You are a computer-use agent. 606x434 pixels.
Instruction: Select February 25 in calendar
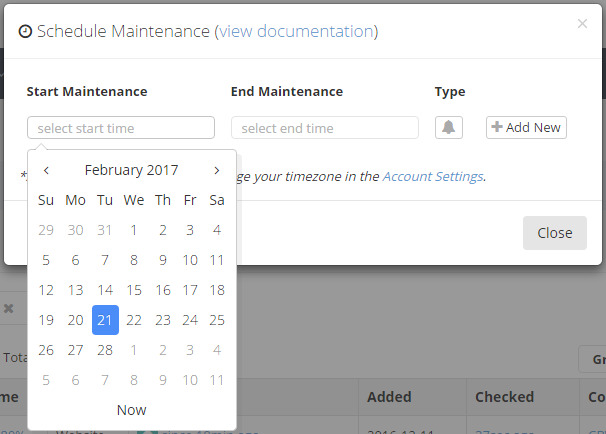tap(217, 320)
